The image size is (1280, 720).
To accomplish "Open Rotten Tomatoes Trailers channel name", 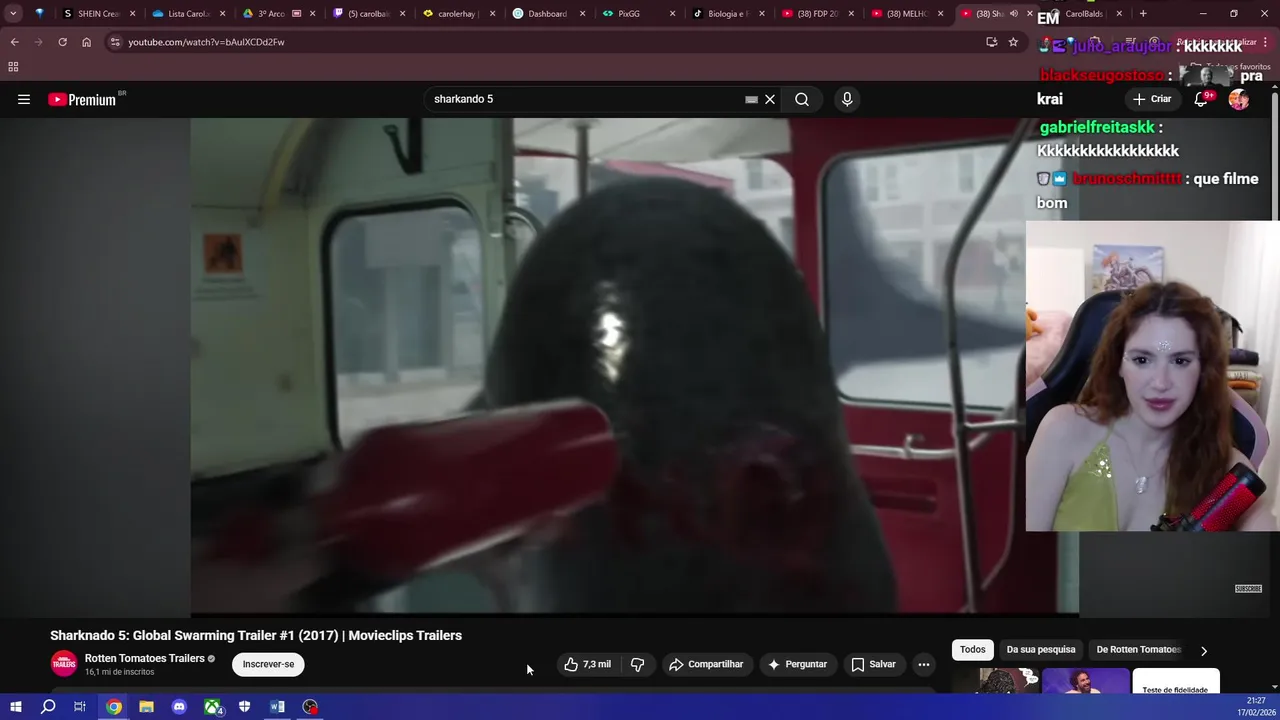I will (x=145, y=658).
